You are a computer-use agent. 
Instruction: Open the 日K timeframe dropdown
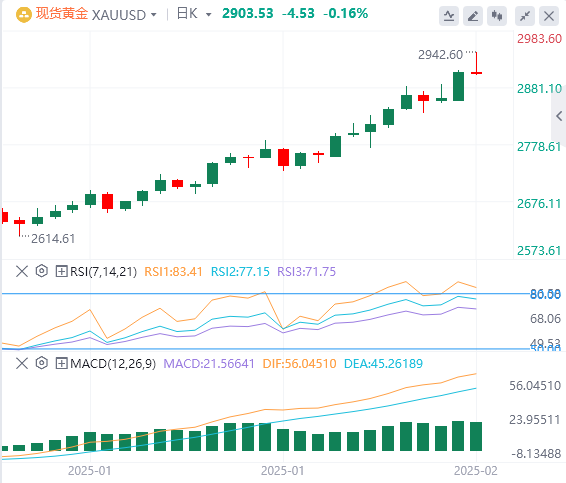[194, 14]
